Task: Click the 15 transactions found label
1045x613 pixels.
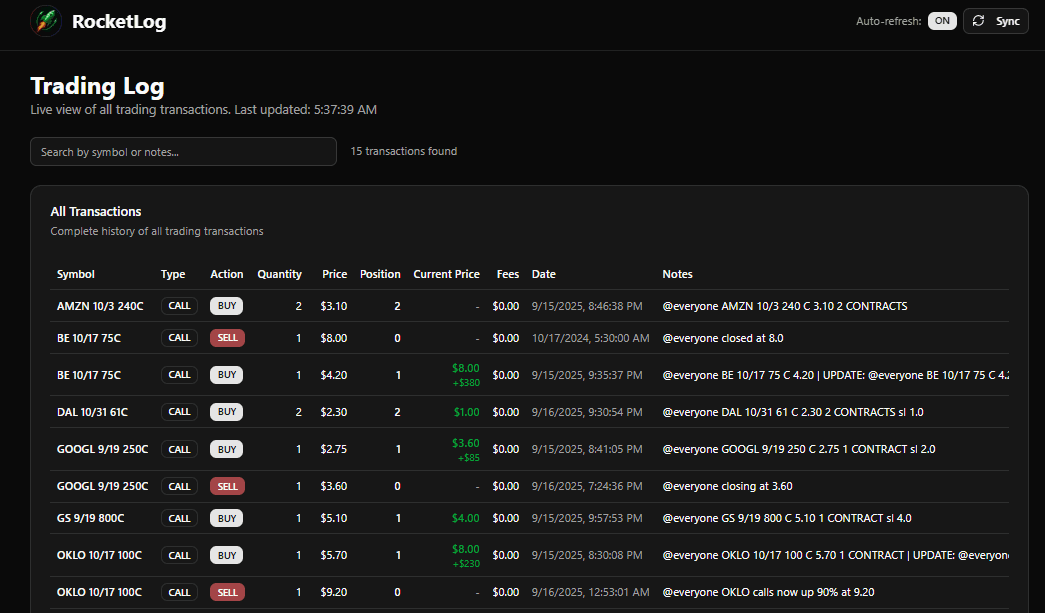Action: click(x=403, y=151)
